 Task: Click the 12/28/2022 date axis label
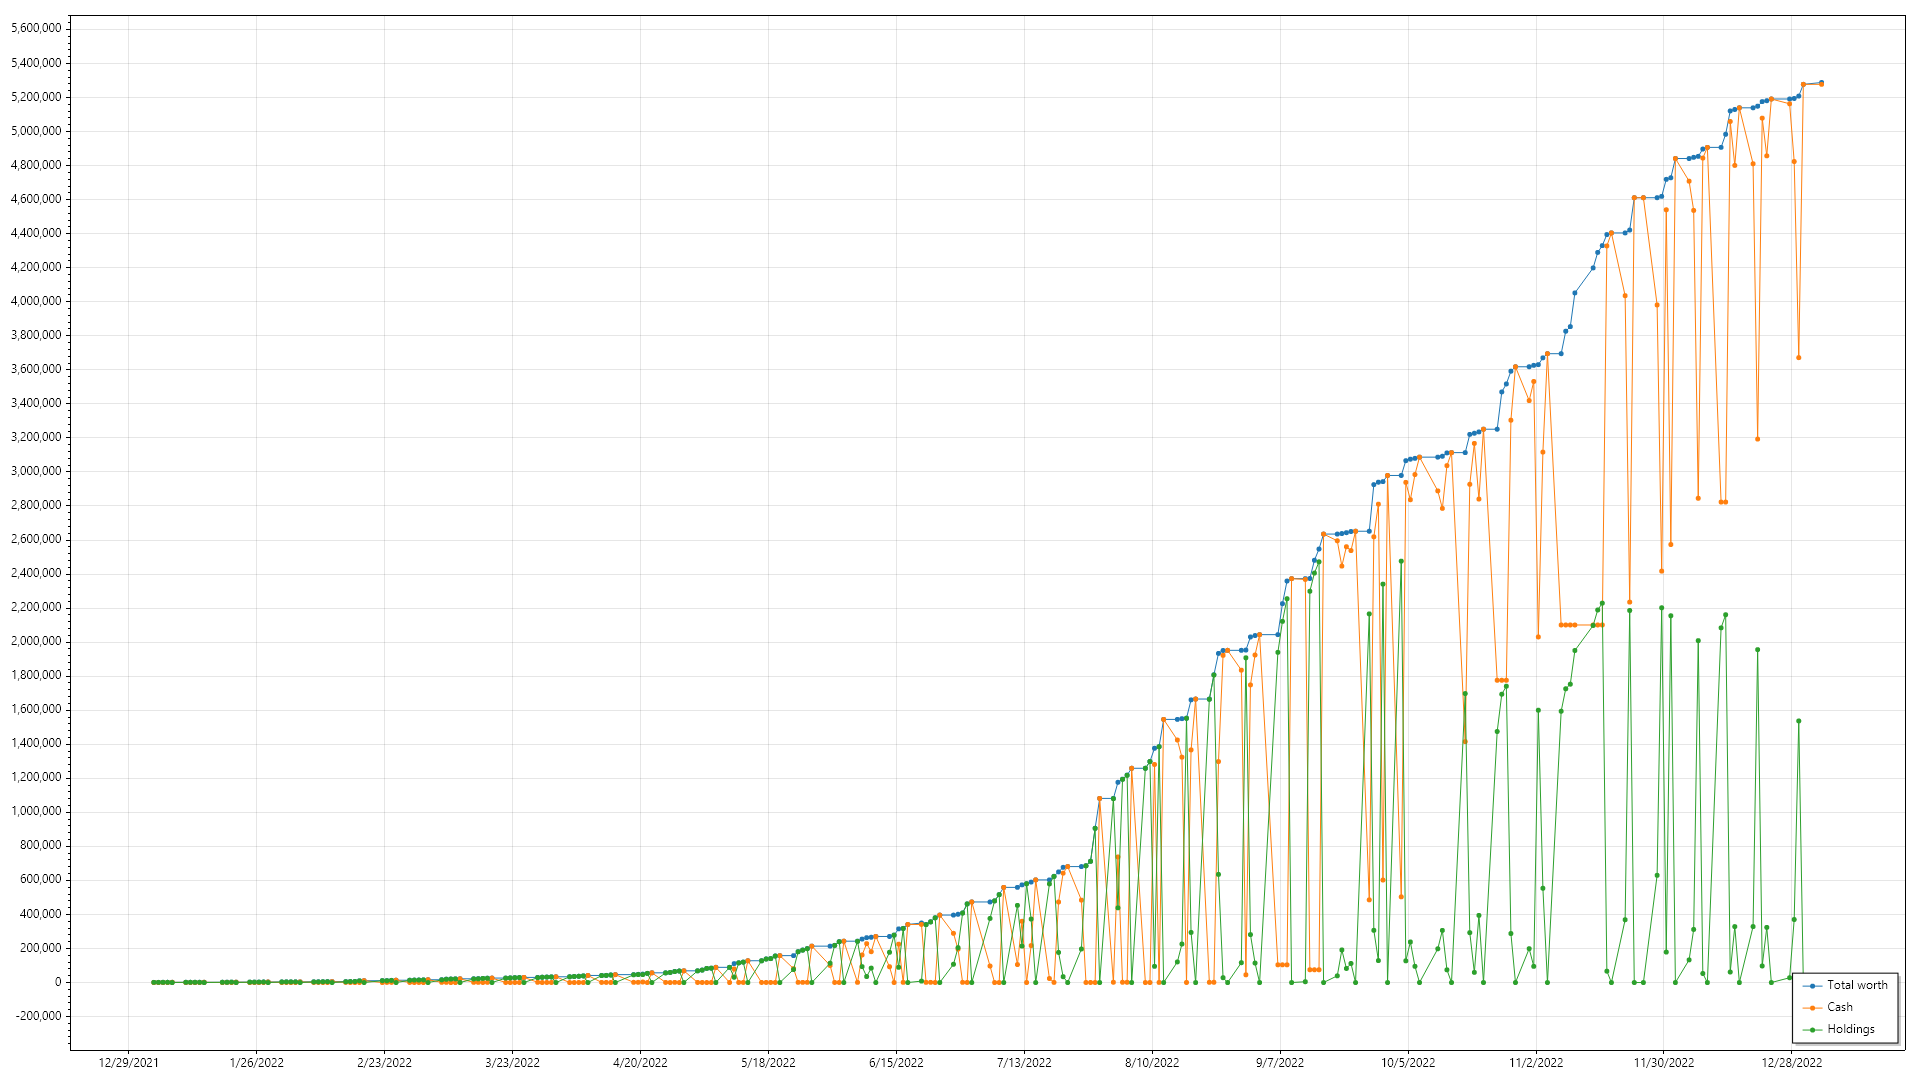(x=1792, y=1063)
